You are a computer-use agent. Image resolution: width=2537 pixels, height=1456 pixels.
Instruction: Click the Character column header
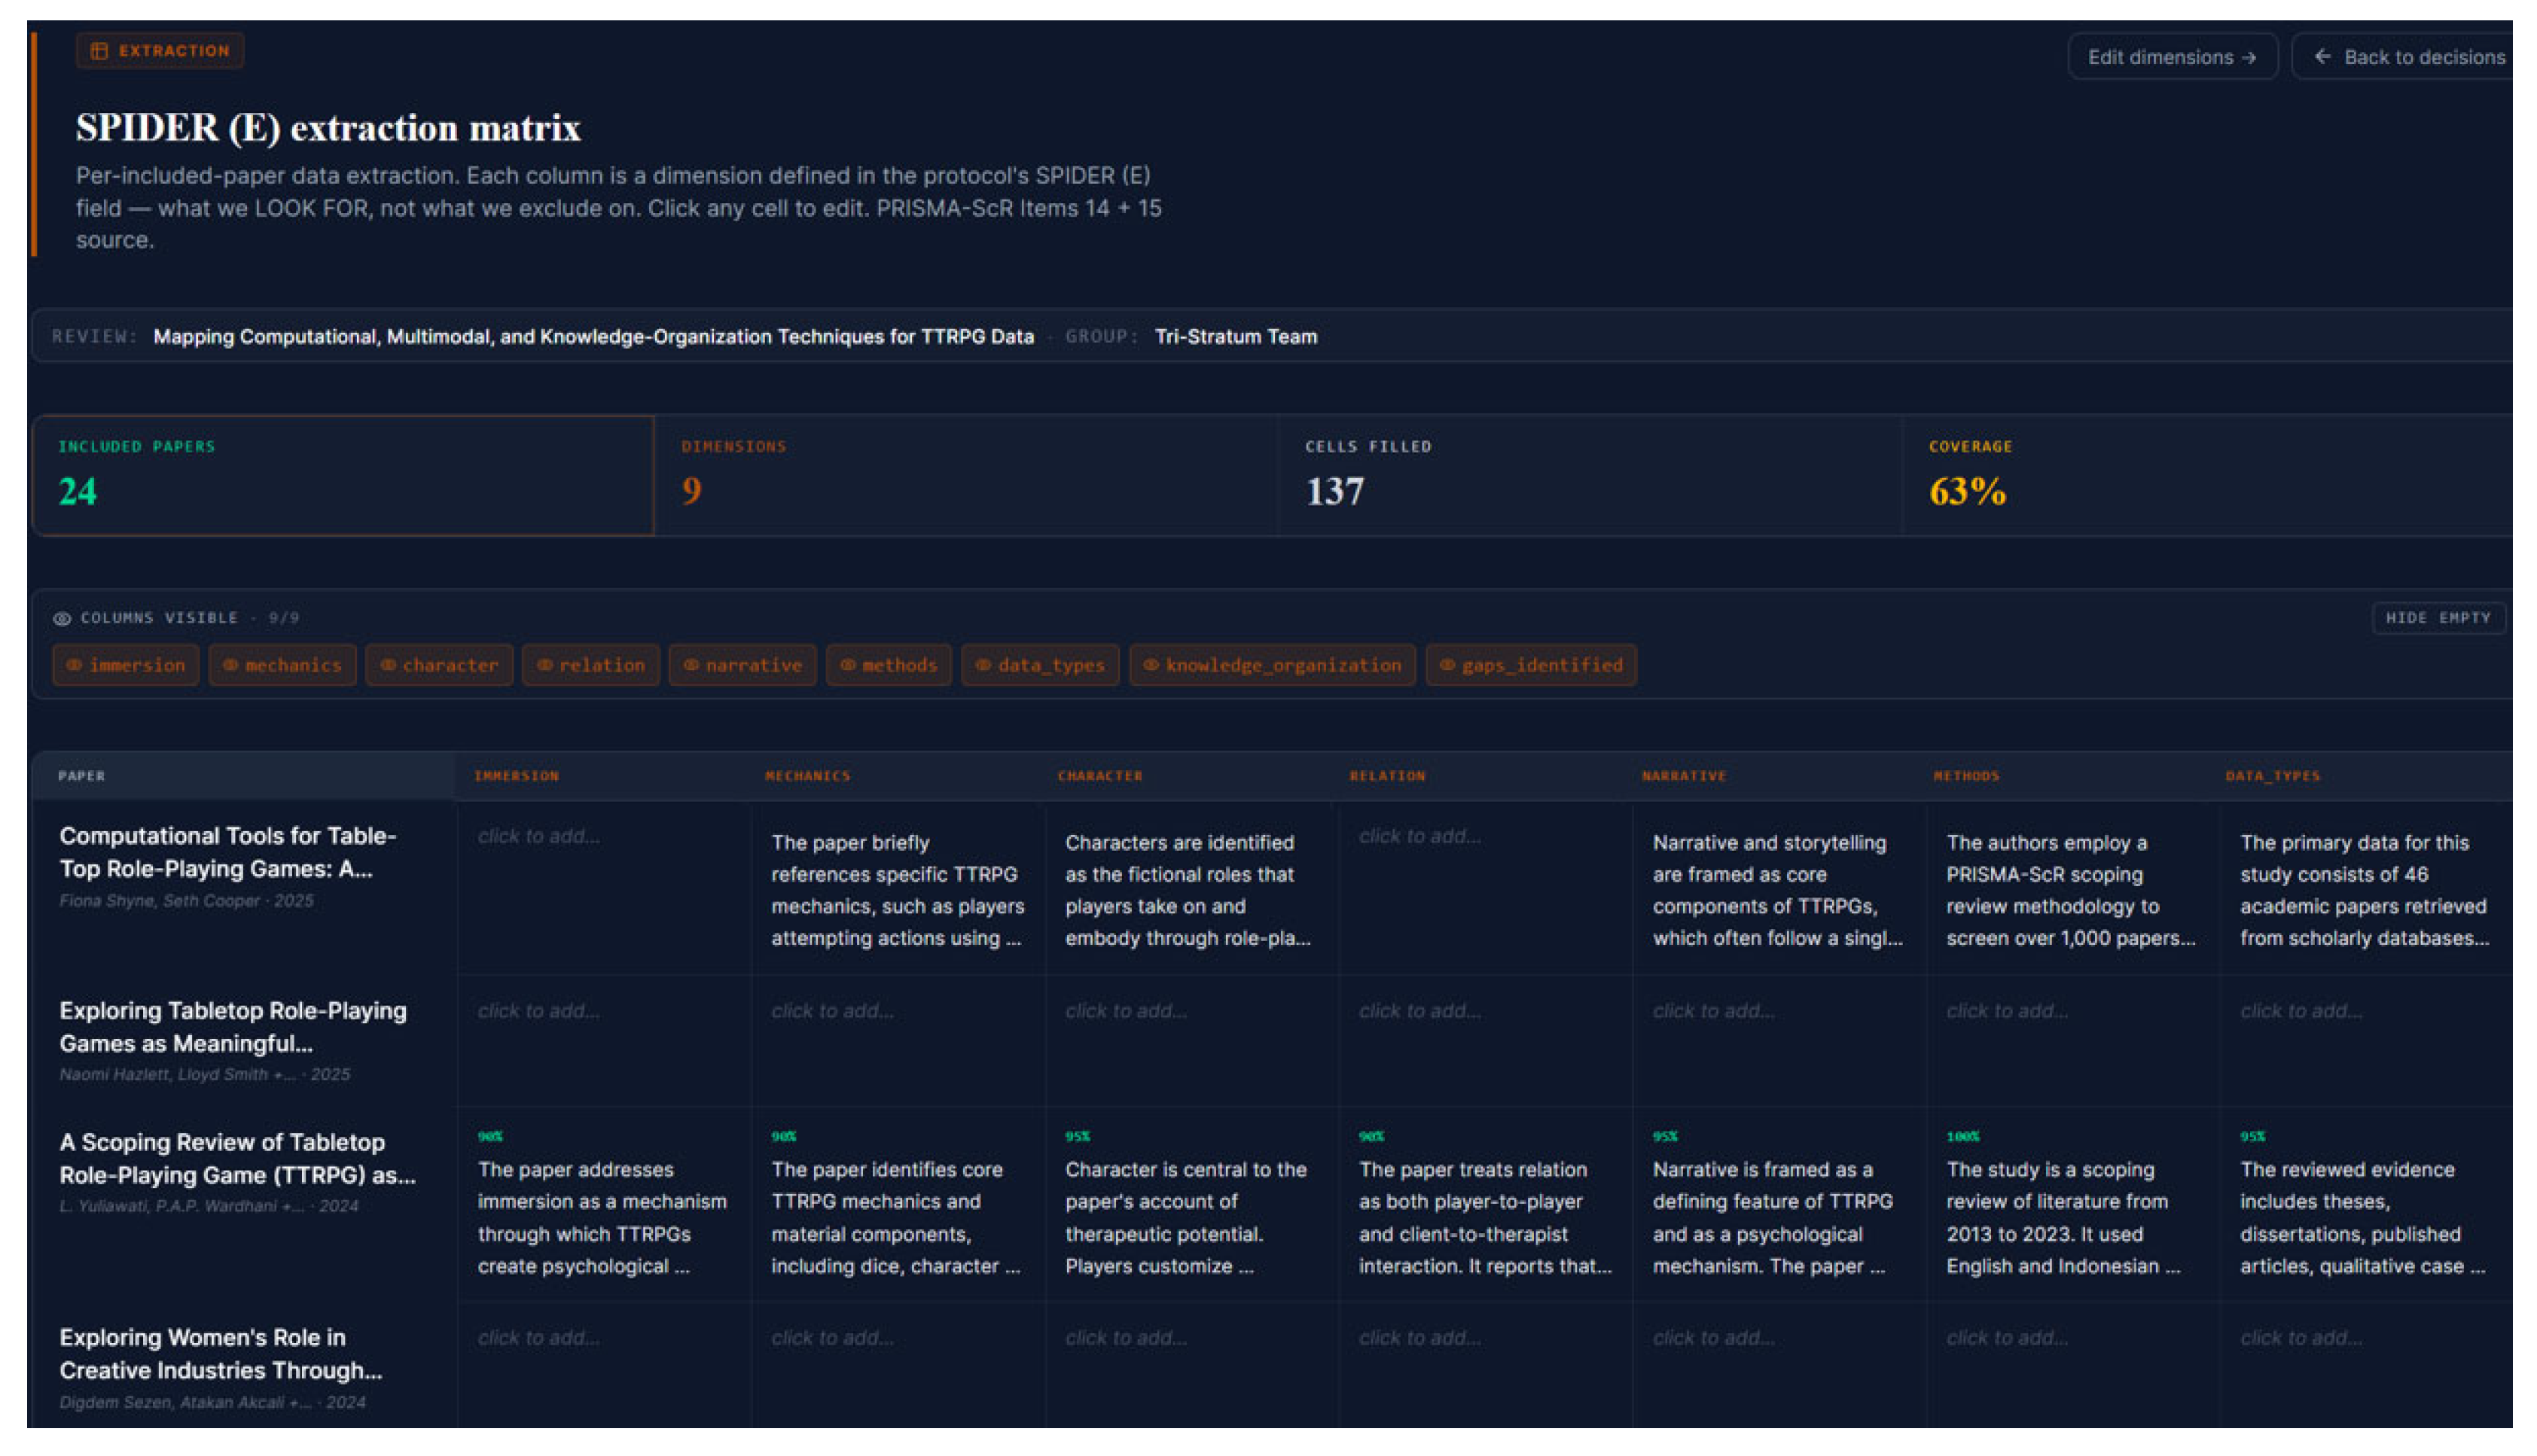click(x=1100, y=776)
